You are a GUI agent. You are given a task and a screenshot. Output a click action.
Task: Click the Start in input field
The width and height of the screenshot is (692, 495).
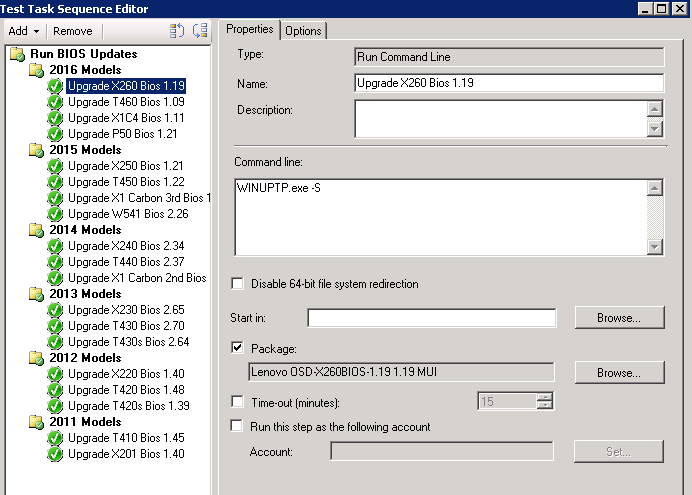432,318
